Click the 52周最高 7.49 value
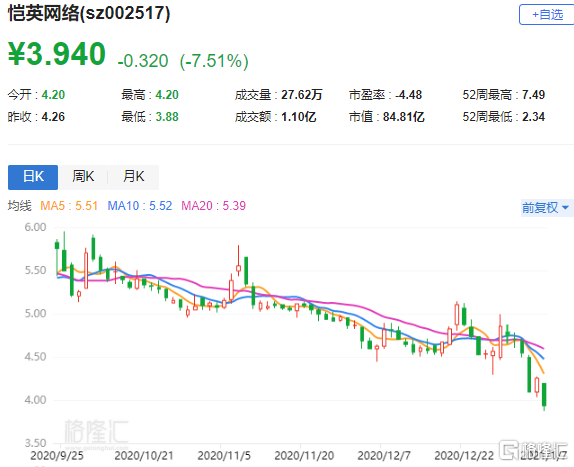574x467 pixels. tap(533, 95)
